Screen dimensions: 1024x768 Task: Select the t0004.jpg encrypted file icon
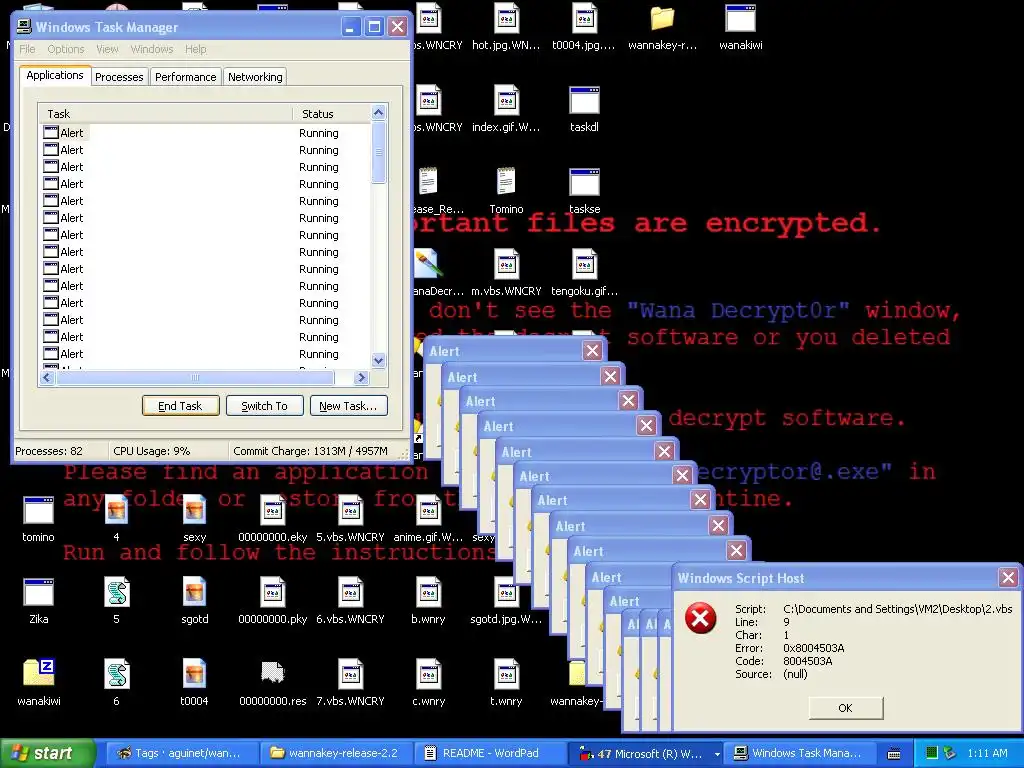[584, 19]
